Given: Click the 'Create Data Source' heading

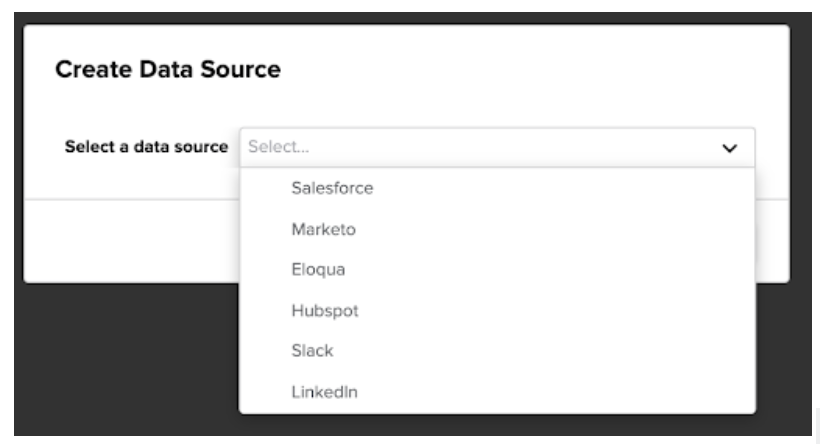Looking at the screenshot, I should point(168,69).
